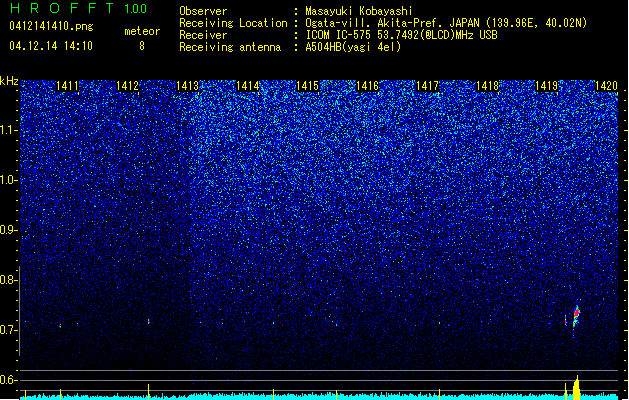Click the 1416 time axis label
Screen dimensions: 629x400
(367, 86)
